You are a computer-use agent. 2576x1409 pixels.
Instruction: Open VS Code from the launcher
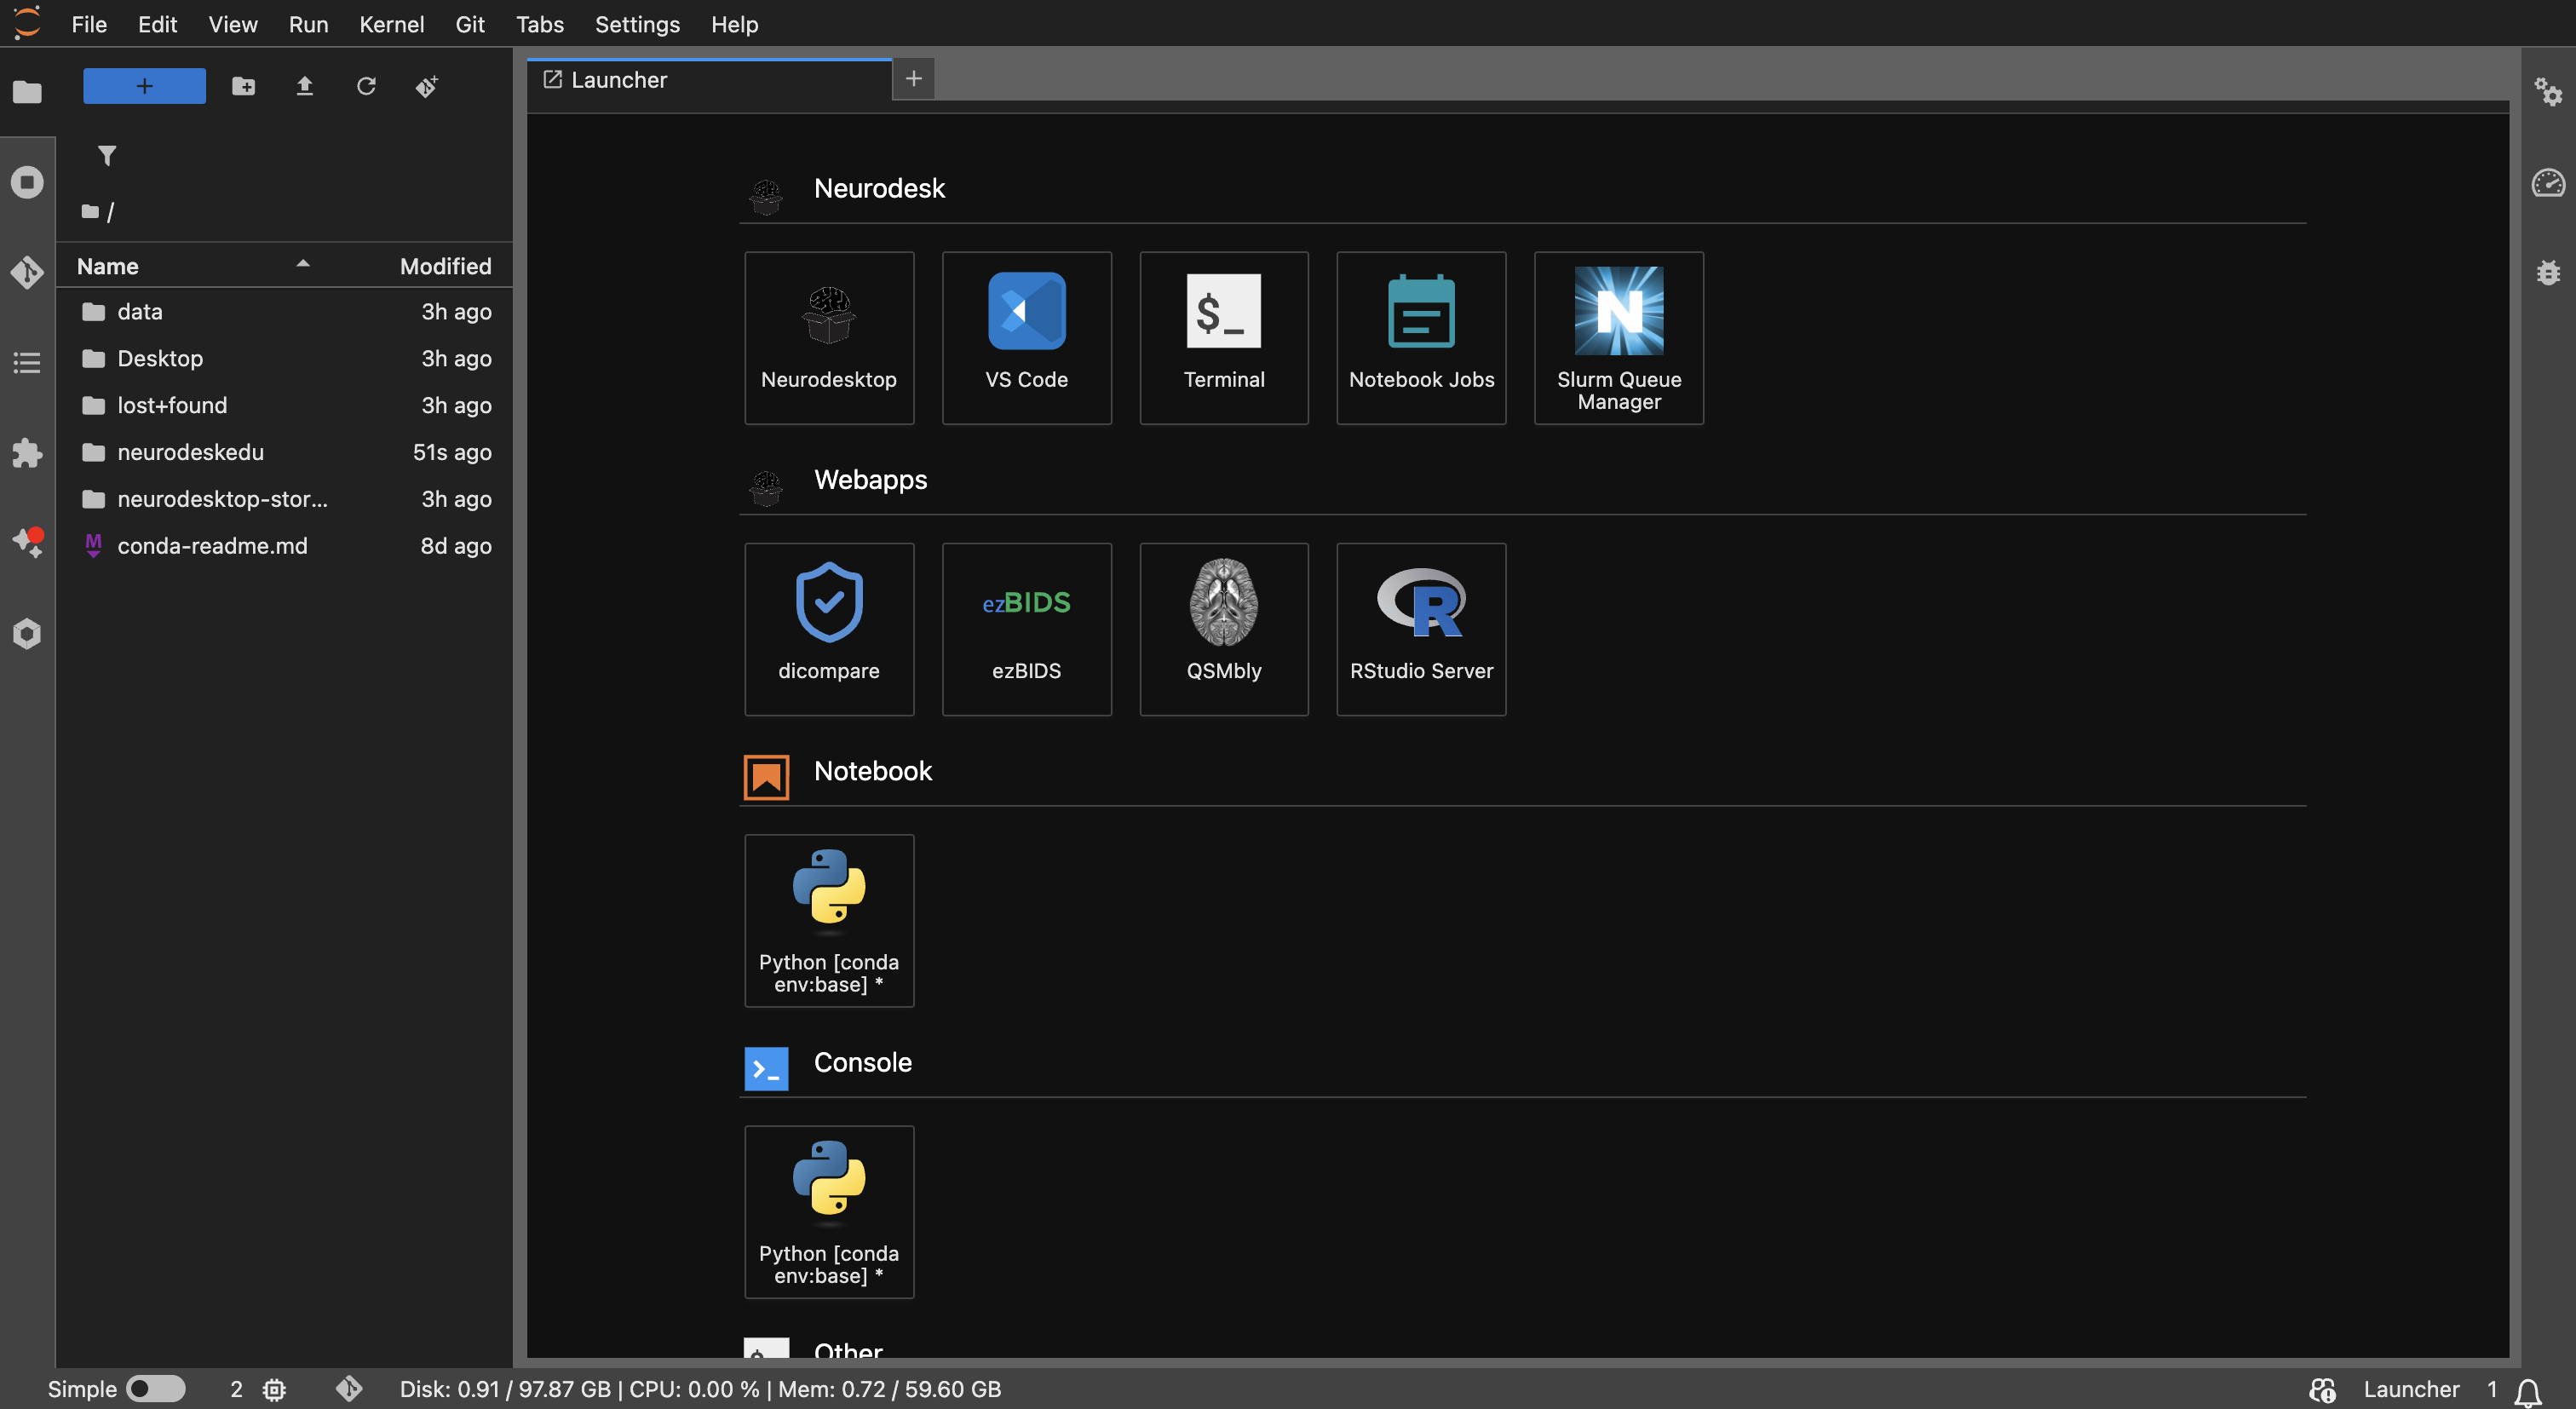click(x=1026, y=338)
